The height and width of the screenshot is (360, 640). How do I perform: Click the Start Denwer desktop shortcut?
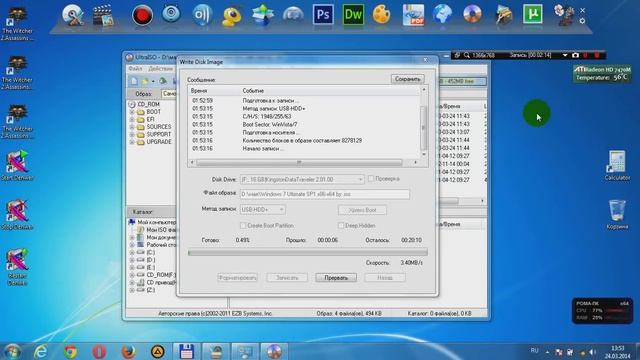(17, 165)
